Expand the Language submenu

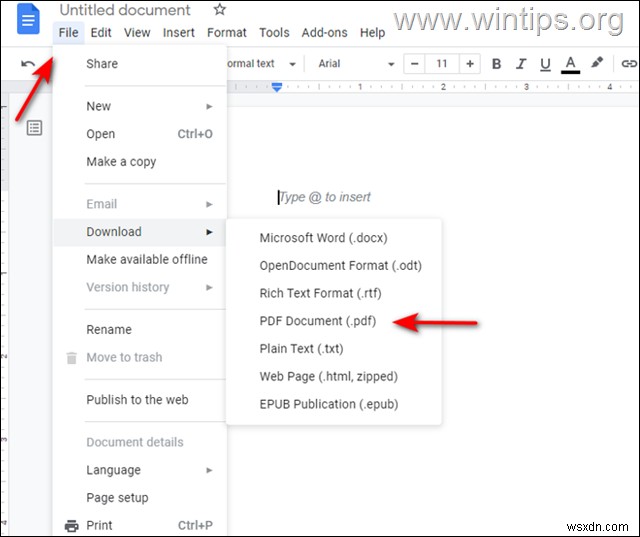tap(140, 470)
